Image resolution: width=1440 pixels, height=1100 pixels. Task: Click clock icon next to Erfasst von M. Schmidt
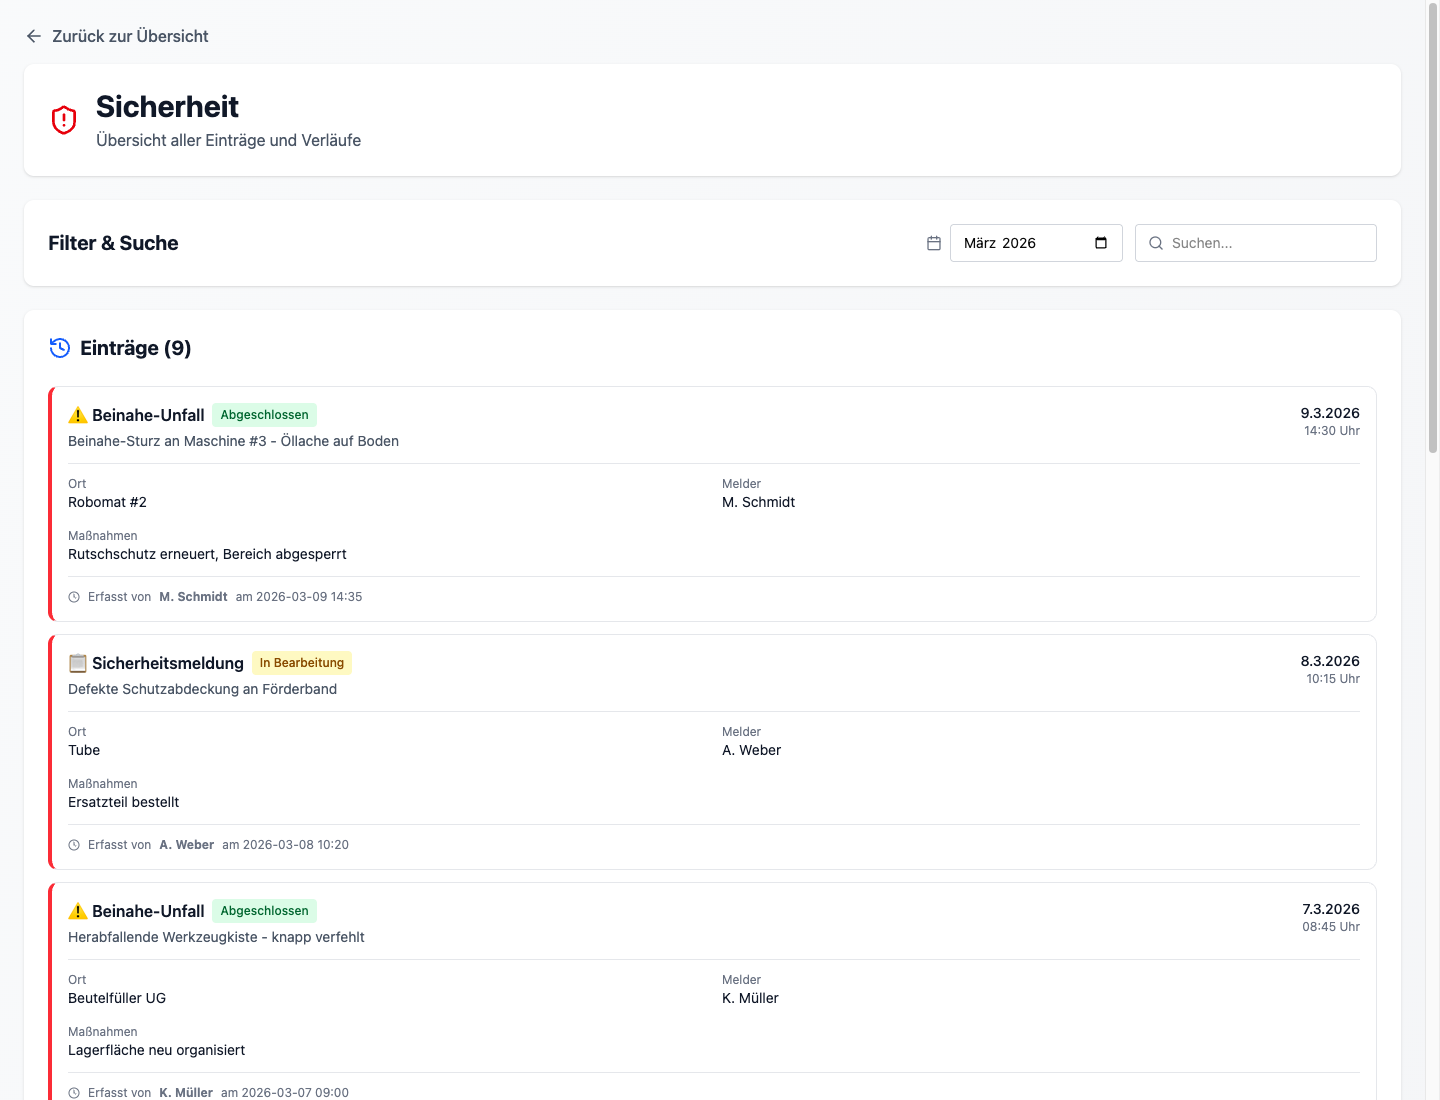(74, 597)
